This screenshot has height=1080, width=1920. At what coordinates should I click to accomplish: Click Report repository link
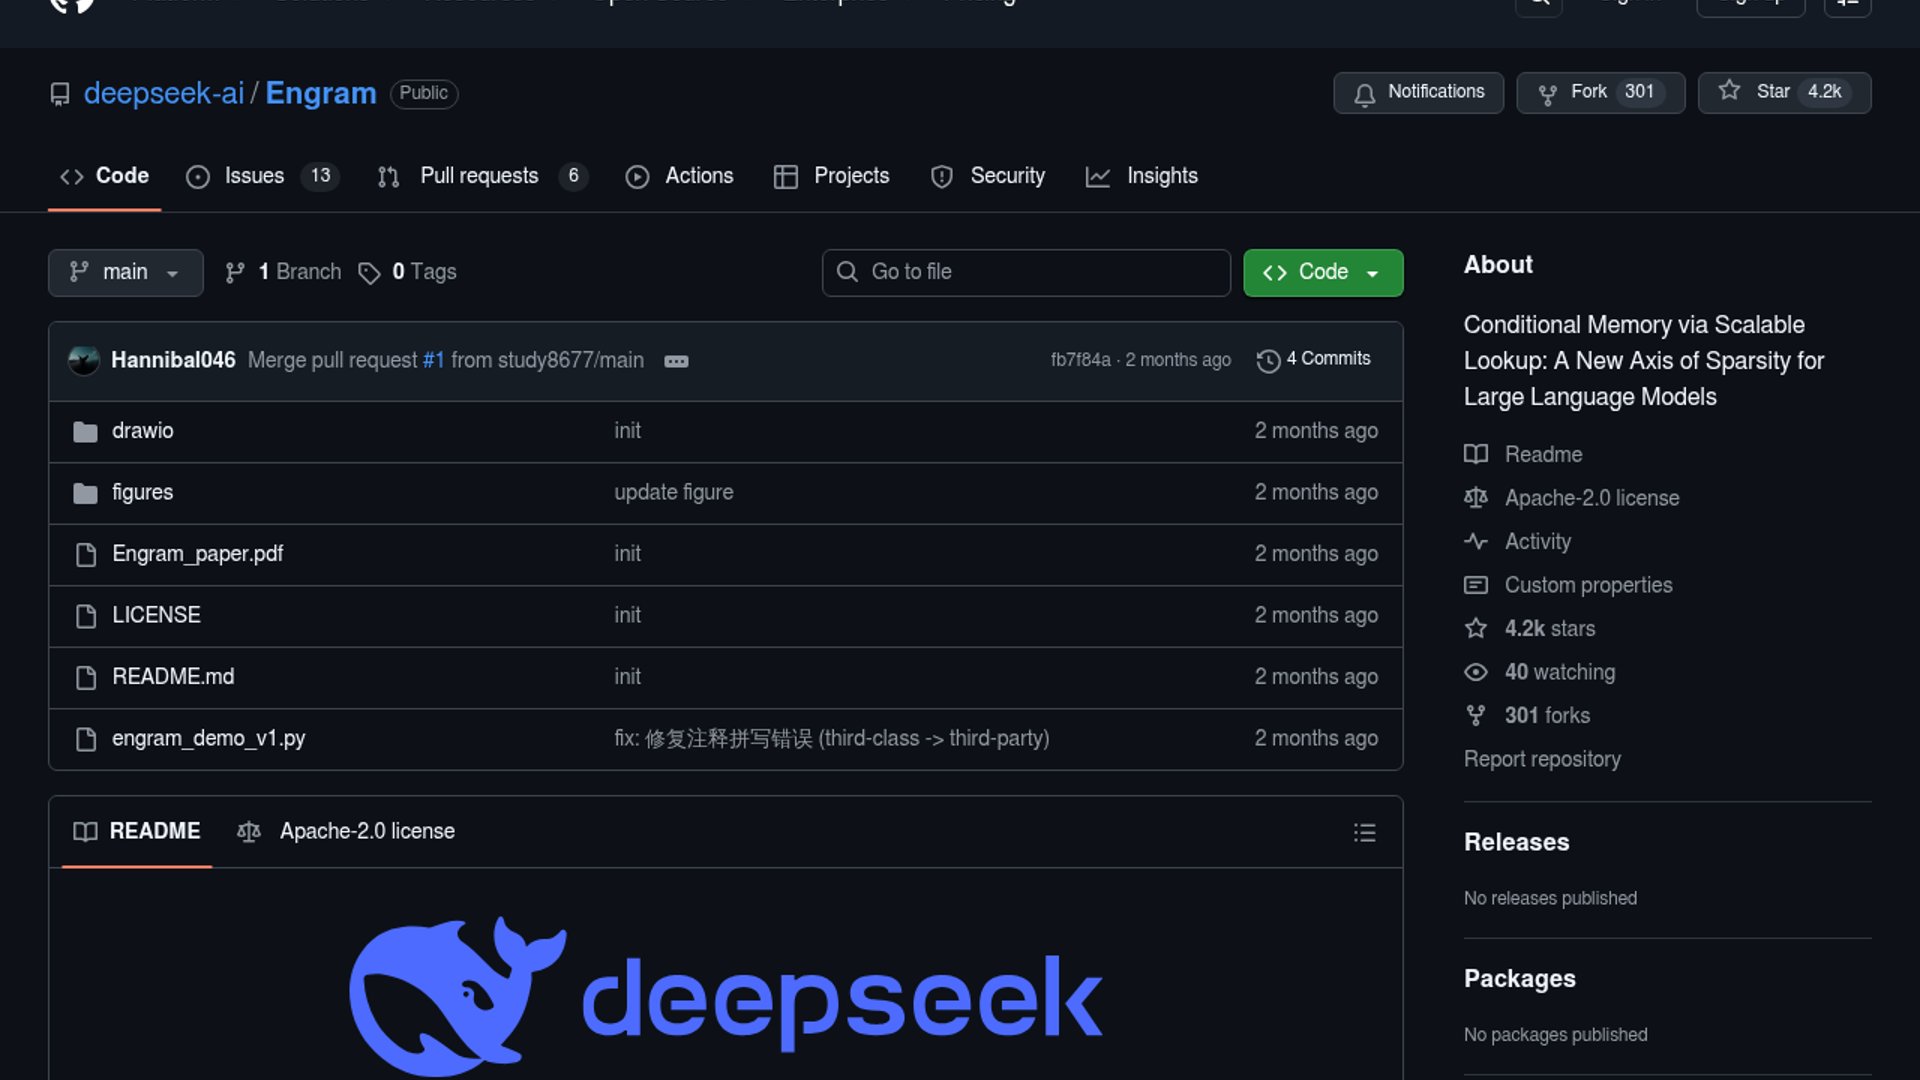[1541, 759]
